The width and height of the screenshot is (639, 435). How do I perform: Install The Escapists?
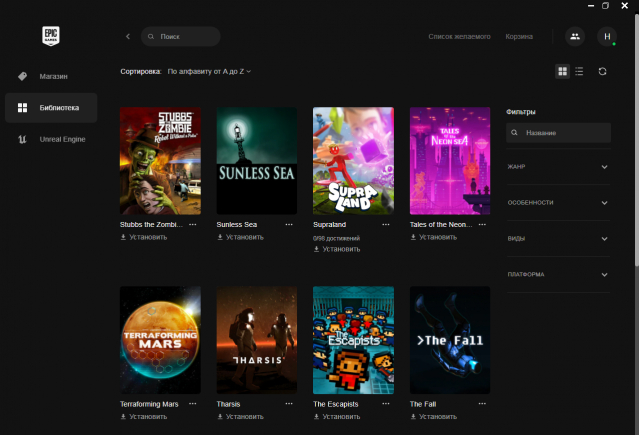pos(337,417)
